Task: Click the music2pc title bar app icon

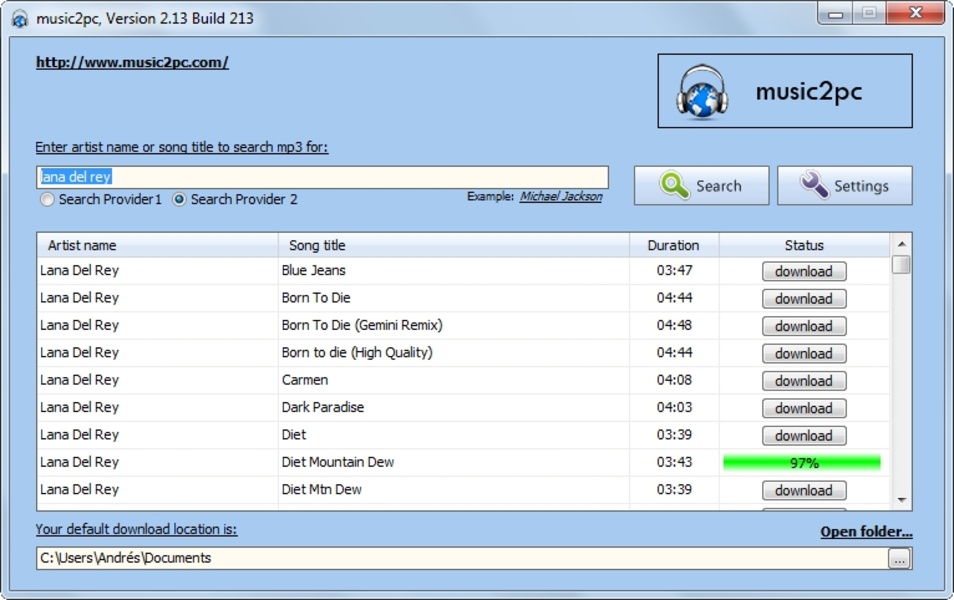Action: (19, 19)
